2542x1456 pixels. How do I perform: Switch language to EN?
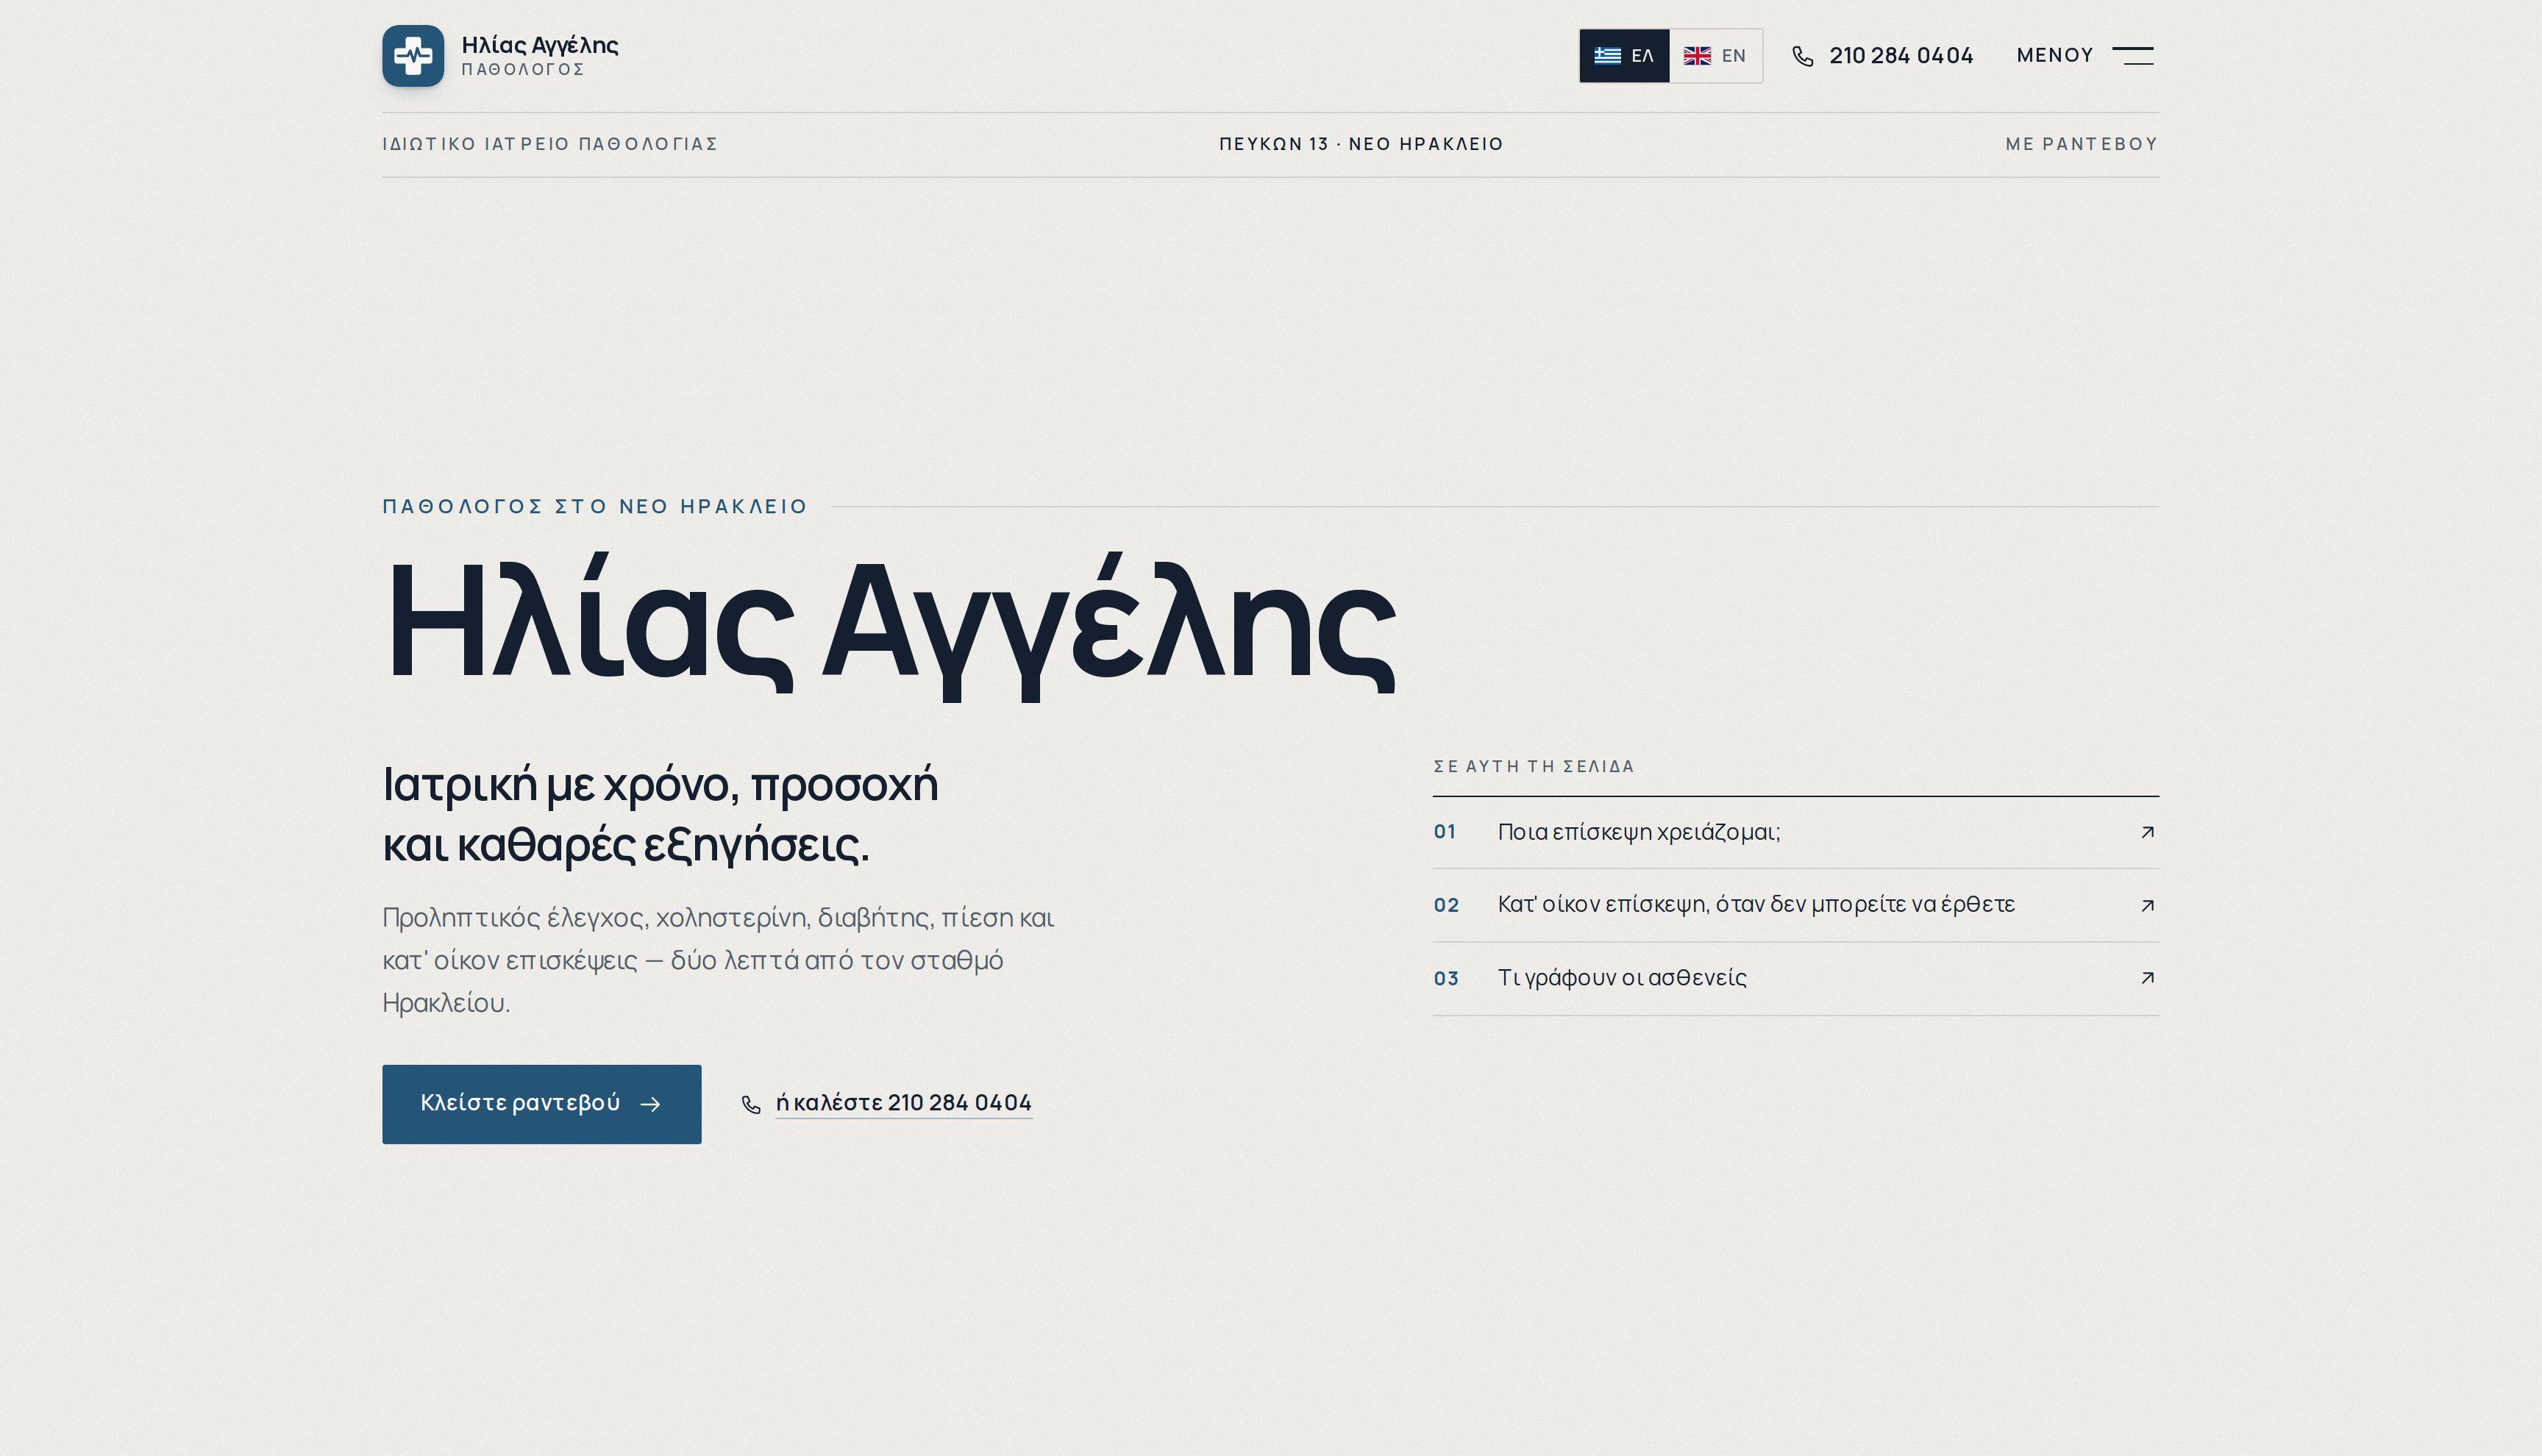[1715, 56]
